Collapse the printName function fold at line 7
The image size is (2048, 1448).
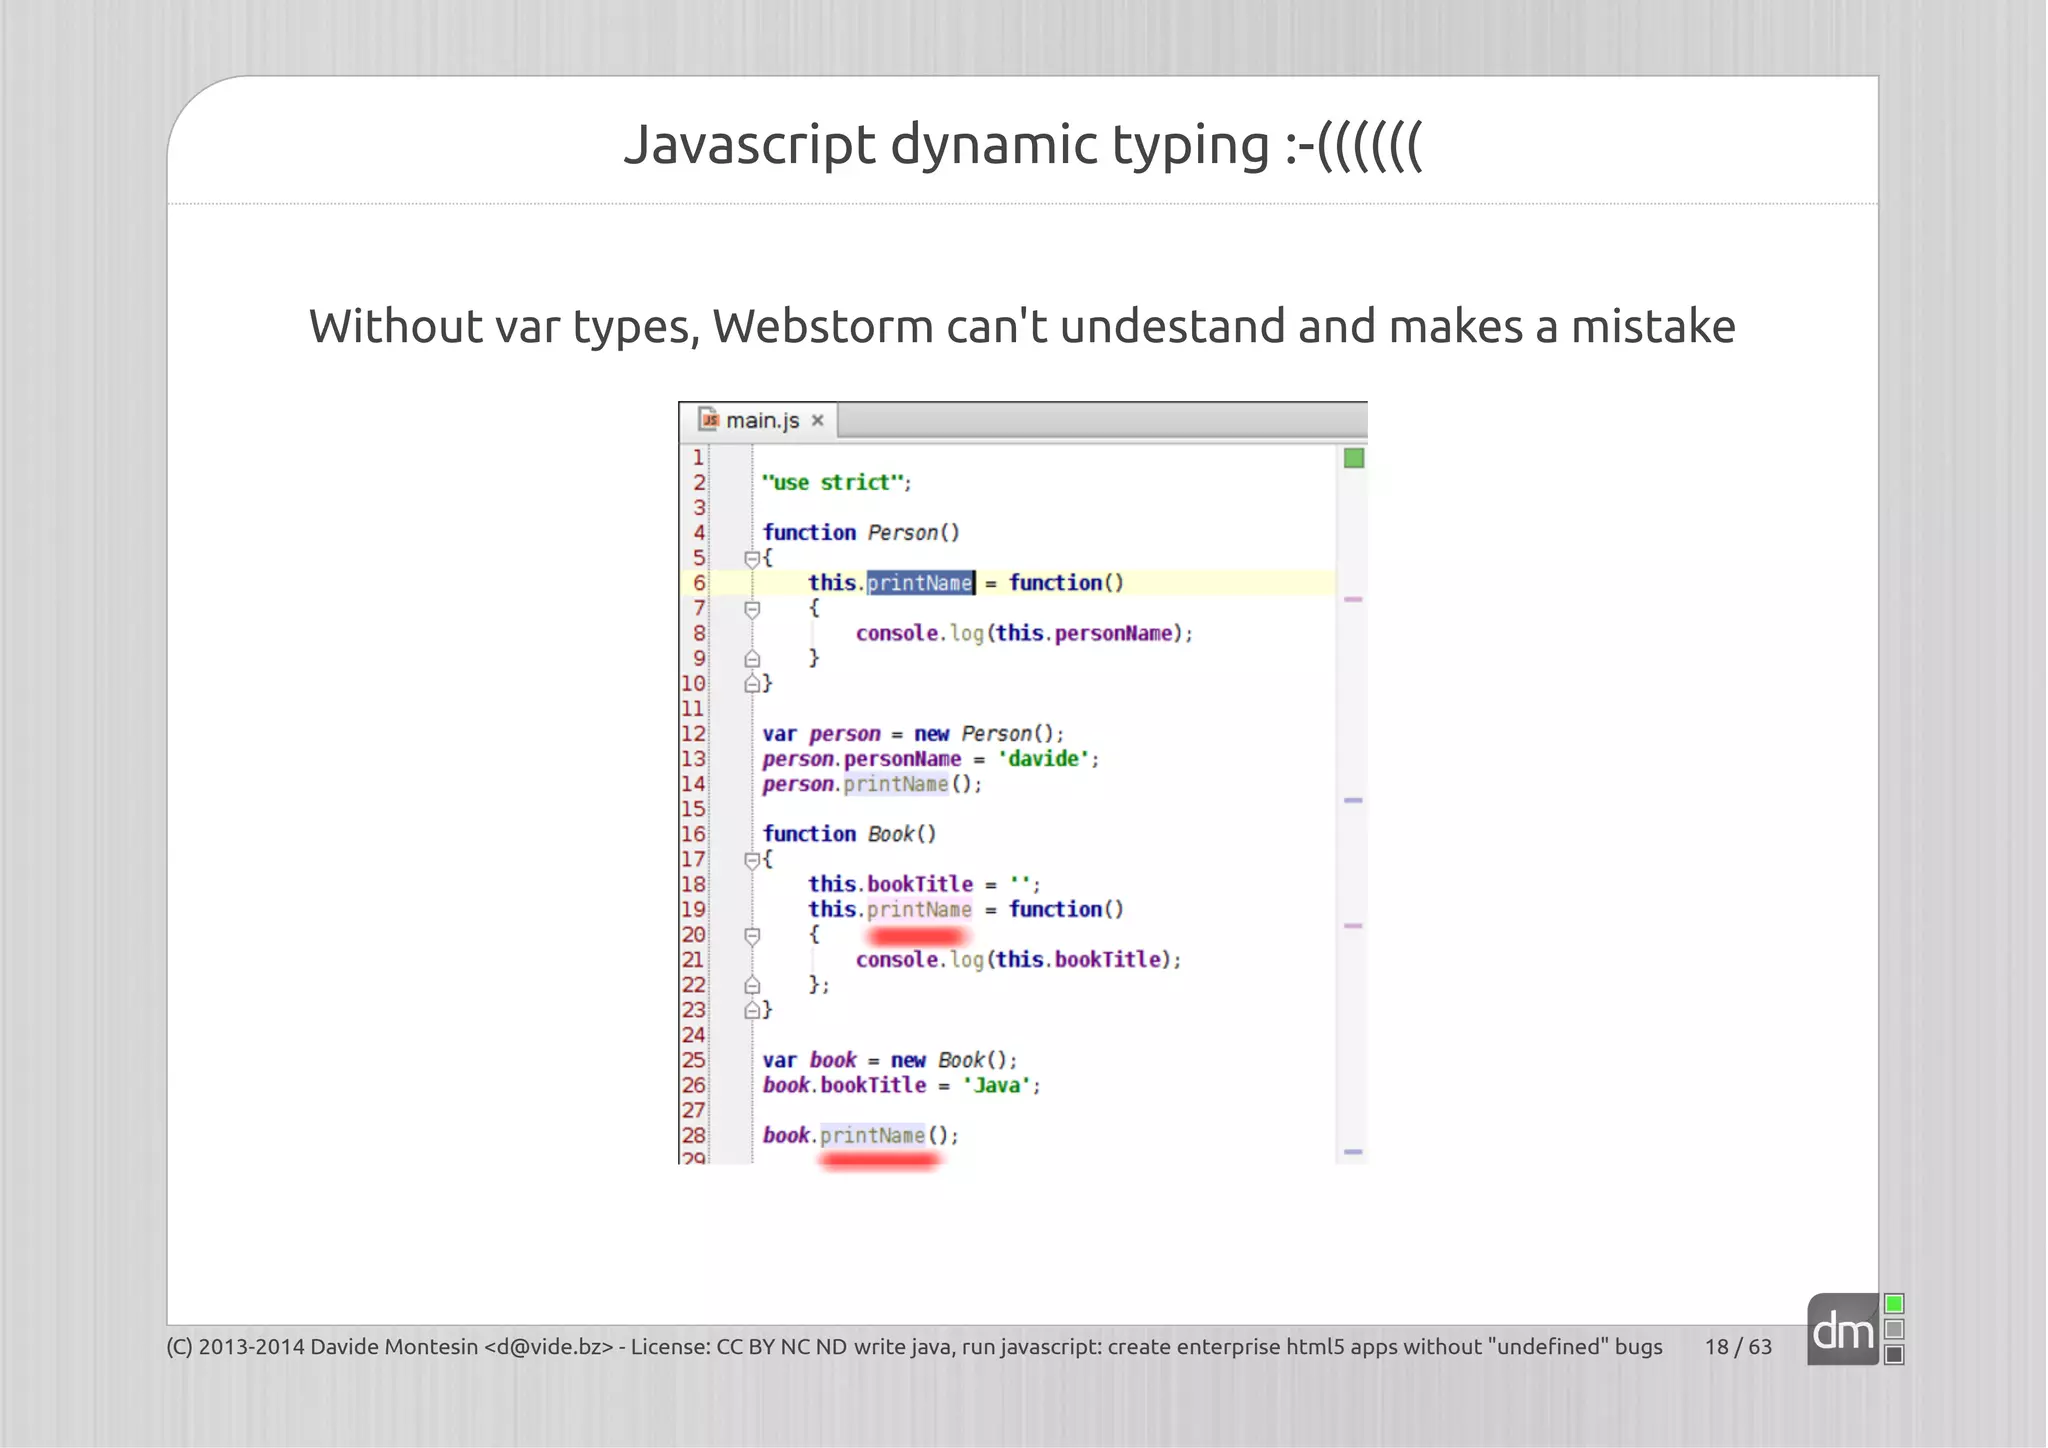(x=752, y=609)
